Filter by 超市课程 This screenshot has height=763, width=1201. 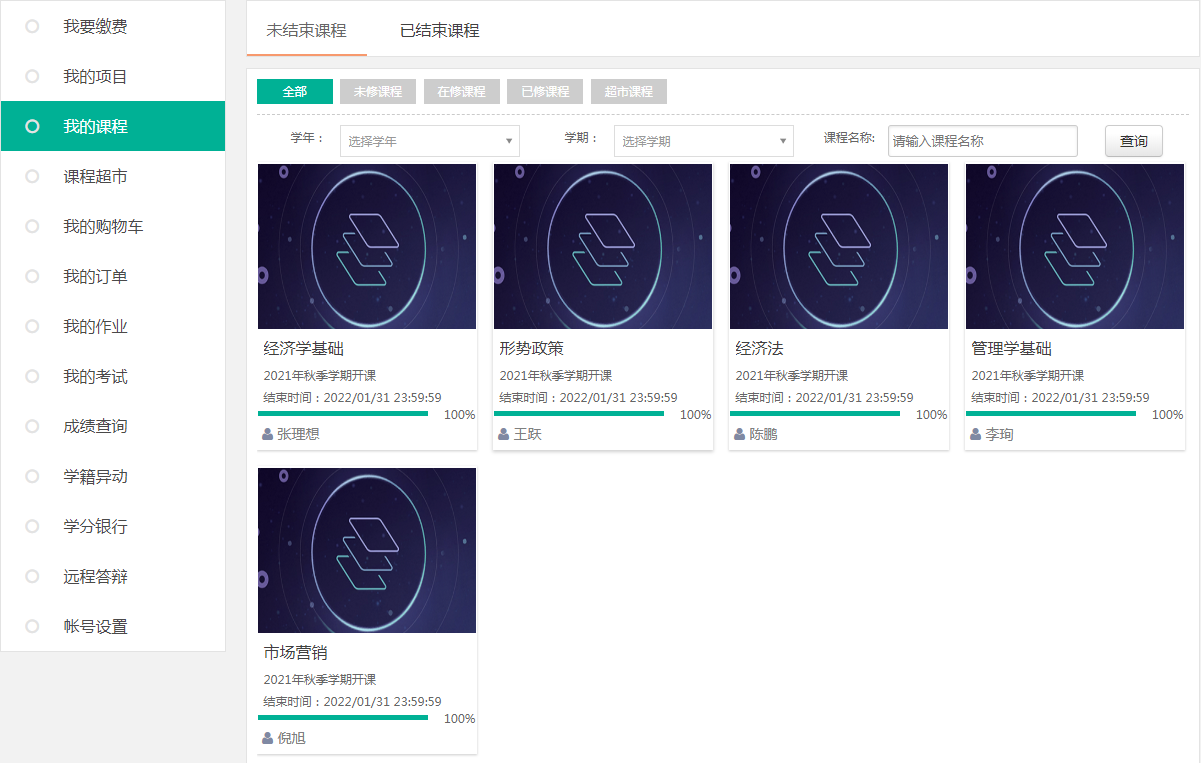[629, 91]
